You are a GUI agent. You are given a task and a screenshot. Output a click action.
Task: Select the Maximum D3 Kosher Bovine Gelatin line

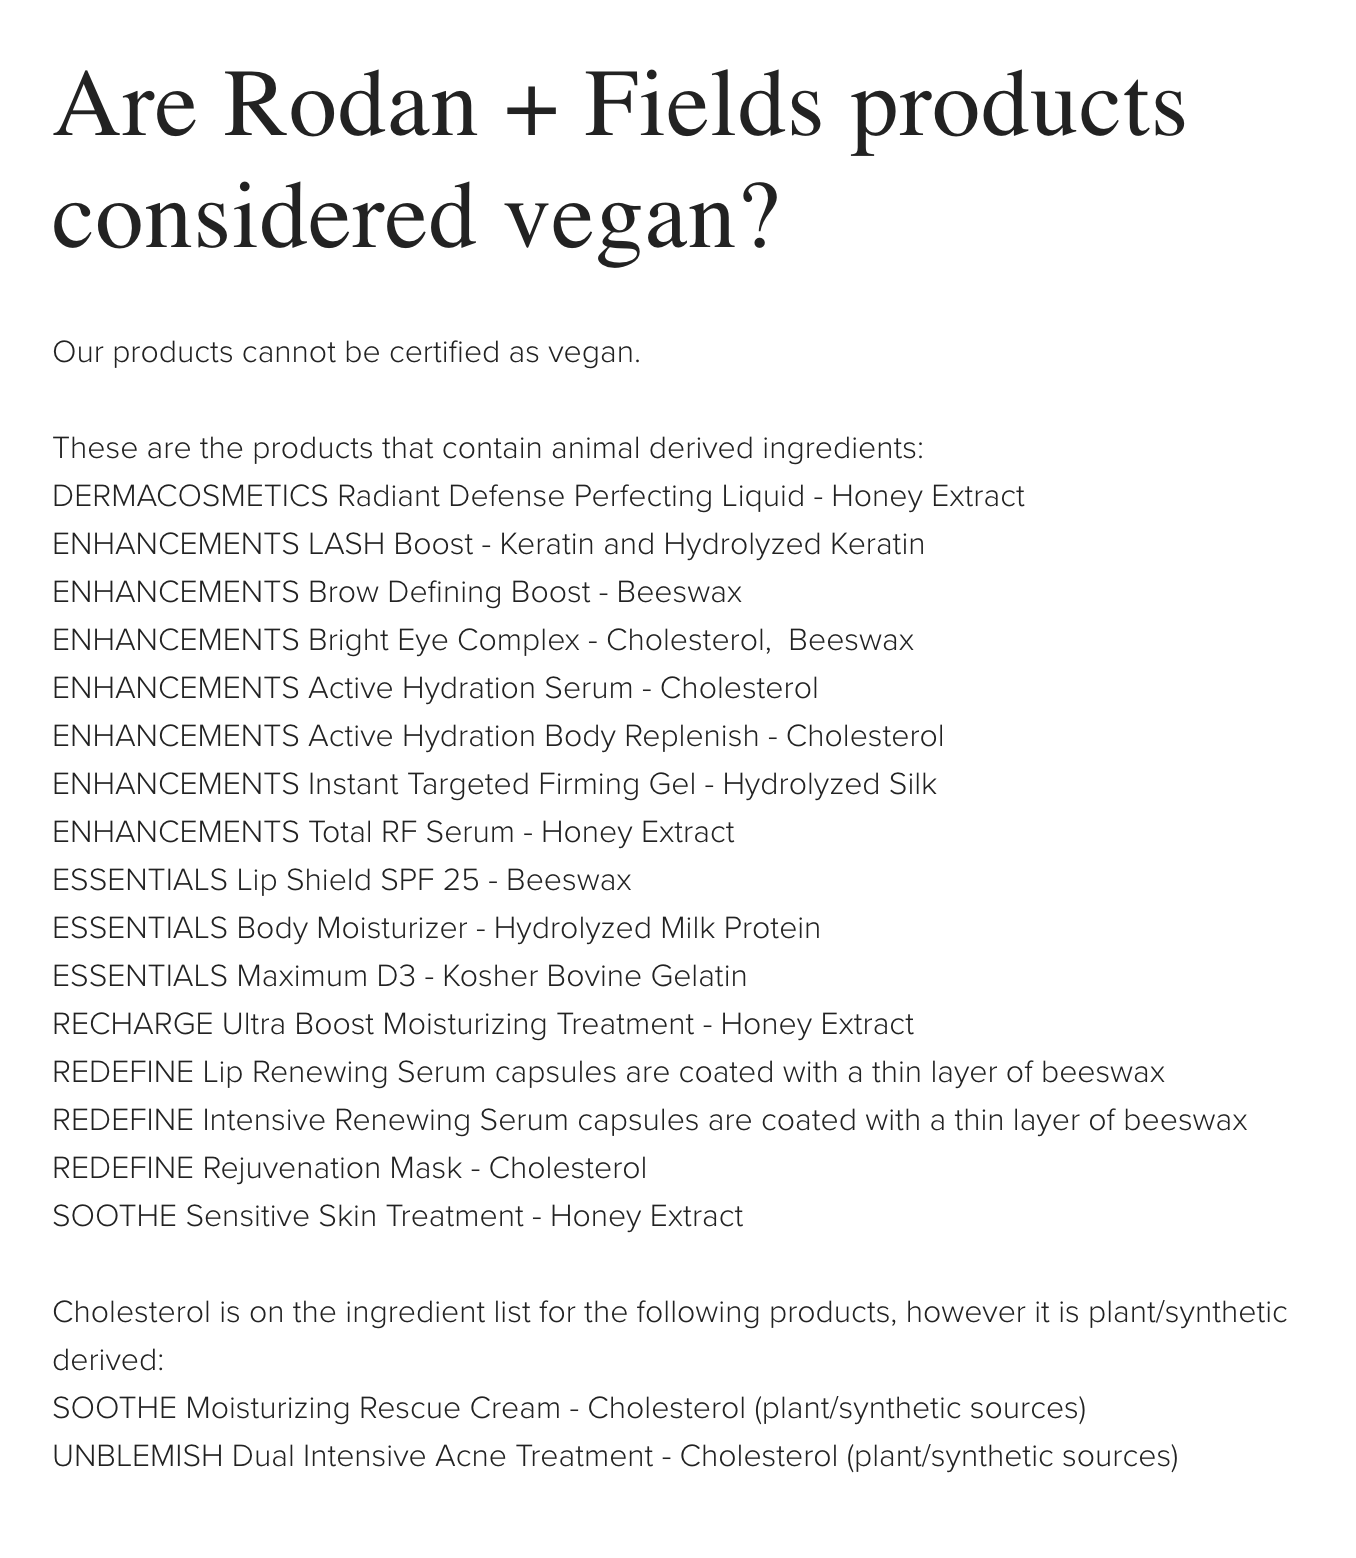[x=400, y=977]
